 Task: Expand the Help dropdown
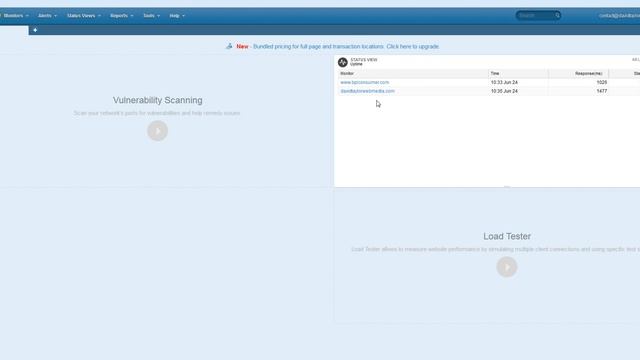click(x=177, y=16)
